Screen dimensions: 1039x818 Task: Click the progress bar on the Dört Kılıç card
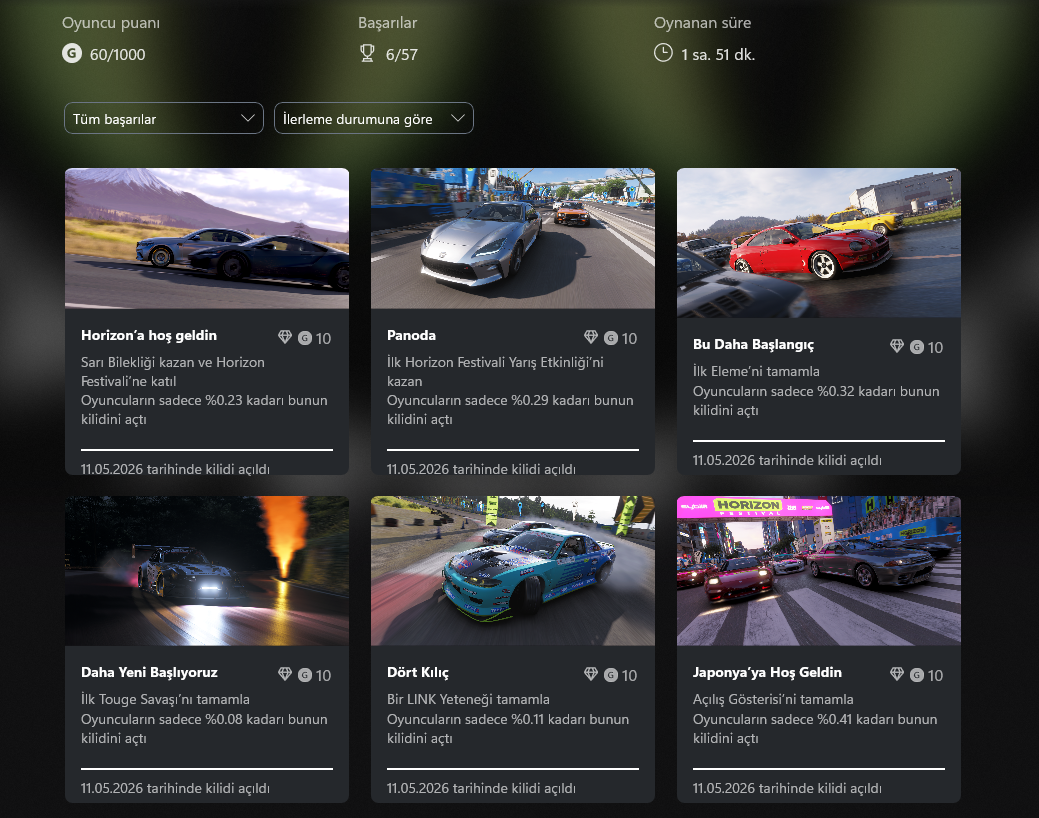tap(513, 769)
